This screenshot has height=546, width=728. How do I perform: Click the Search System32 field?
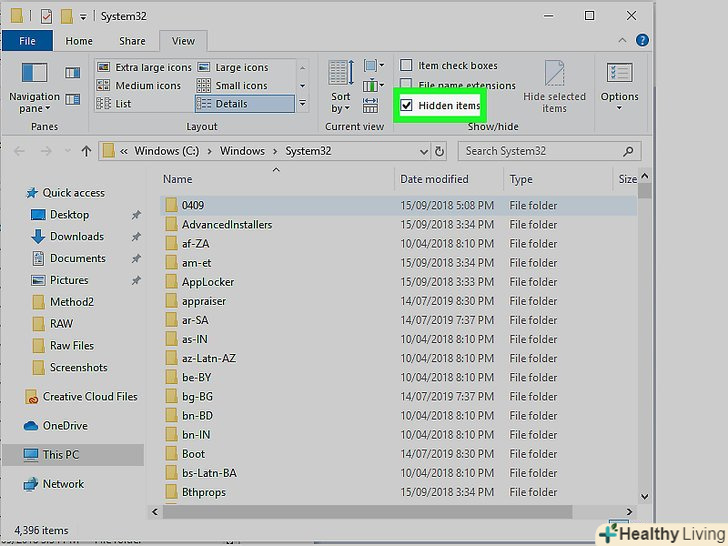coord(550,151)
